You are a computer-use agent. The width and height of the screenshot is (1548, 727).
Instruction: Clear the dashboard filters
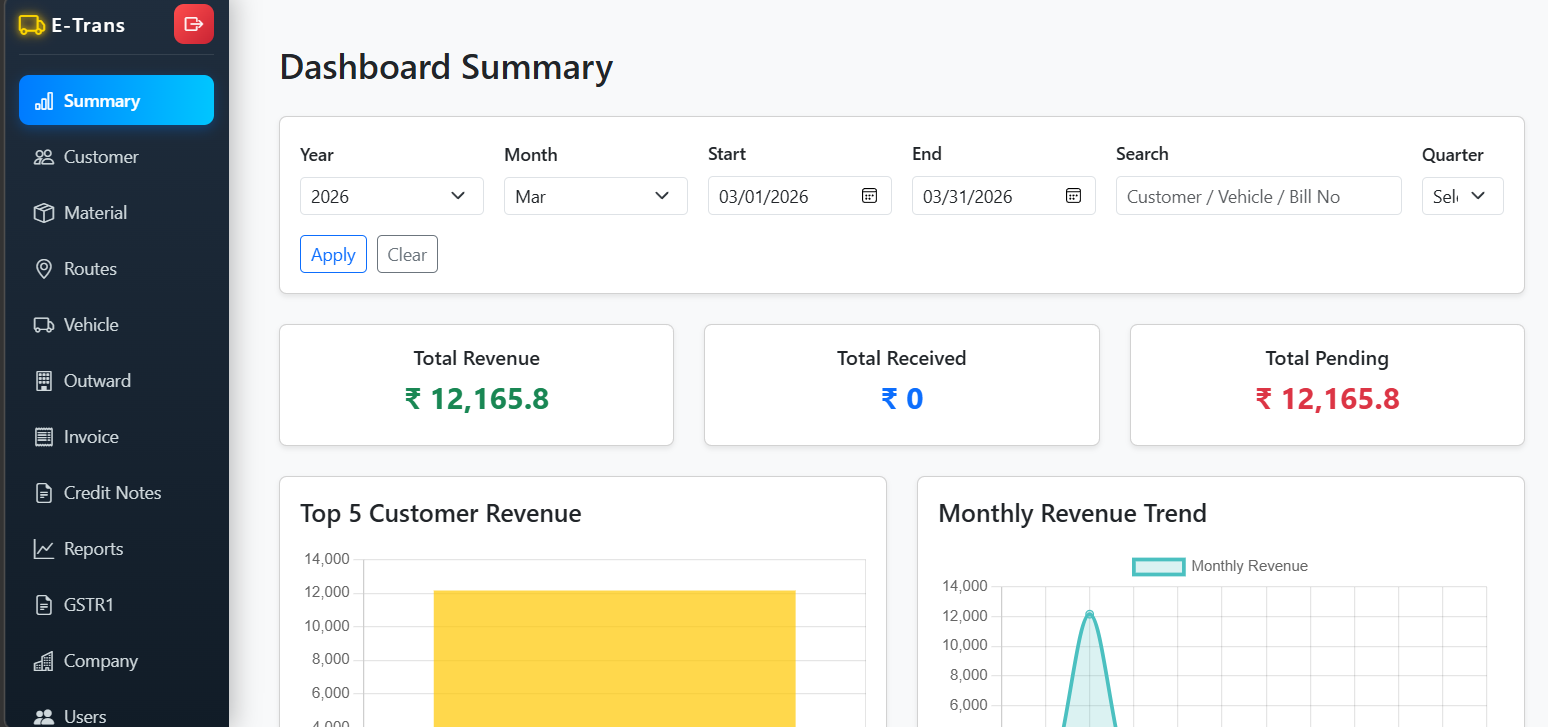pyautogui.click(x=407, y=254)
